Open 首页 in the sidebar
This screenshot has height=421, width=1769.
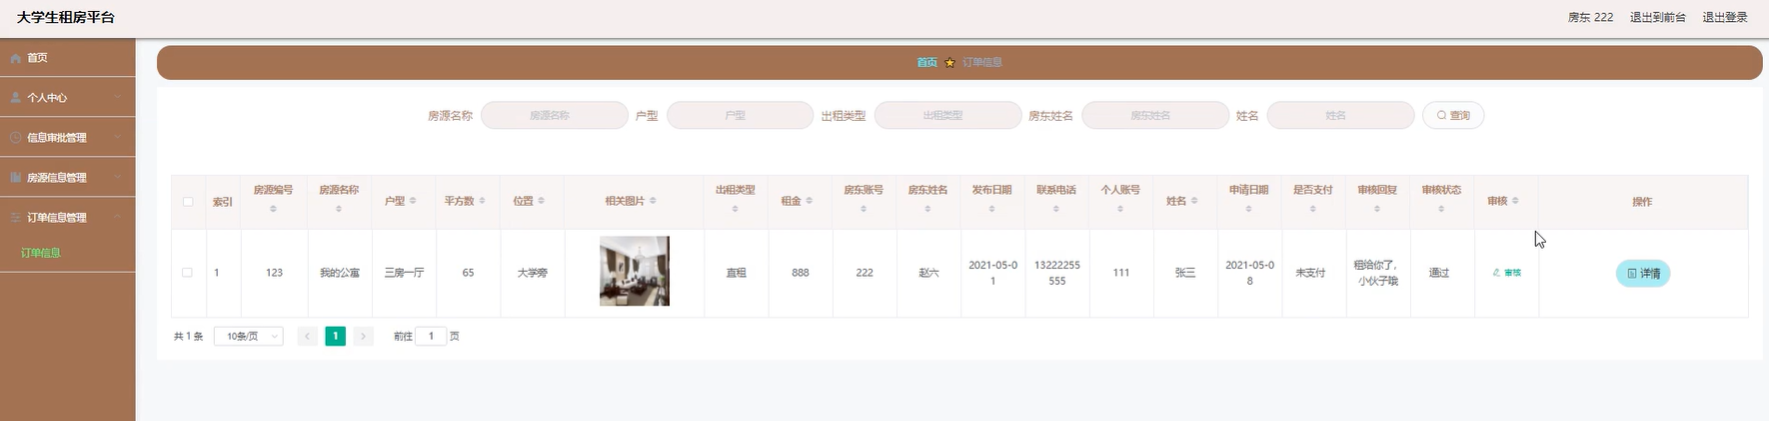point(67,58)
